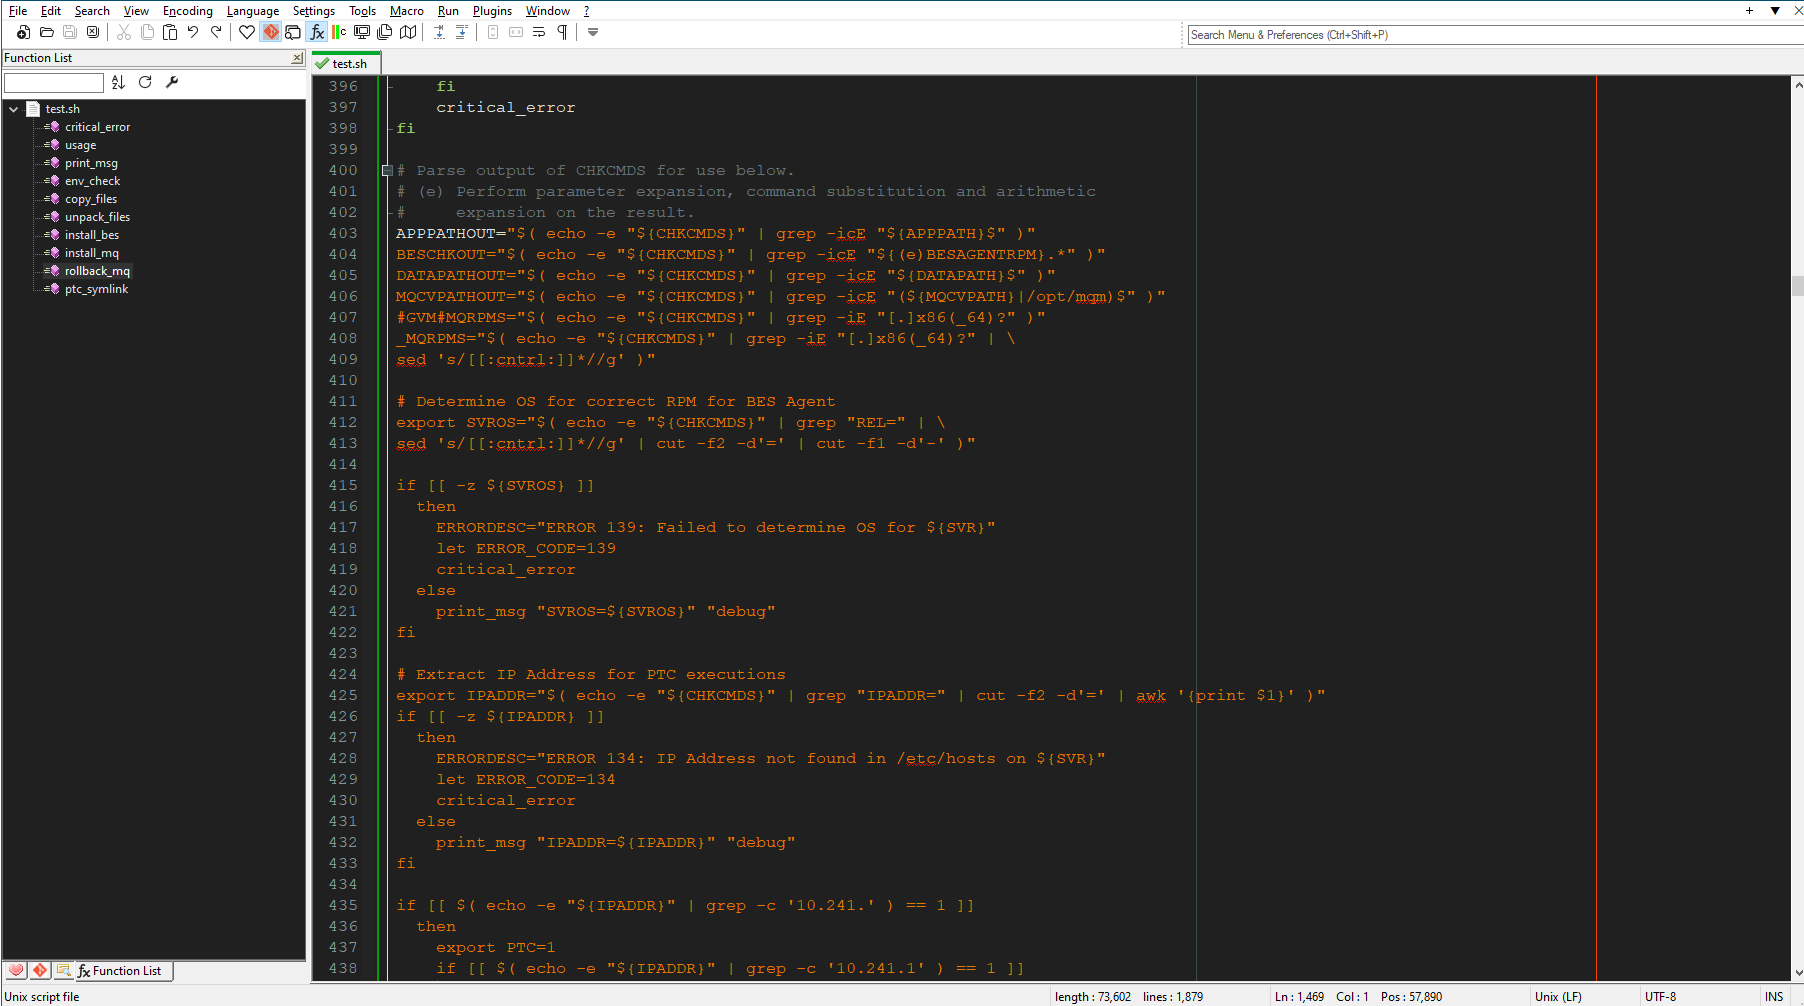Jump to ptc_symlink function

tap(97, 289)
